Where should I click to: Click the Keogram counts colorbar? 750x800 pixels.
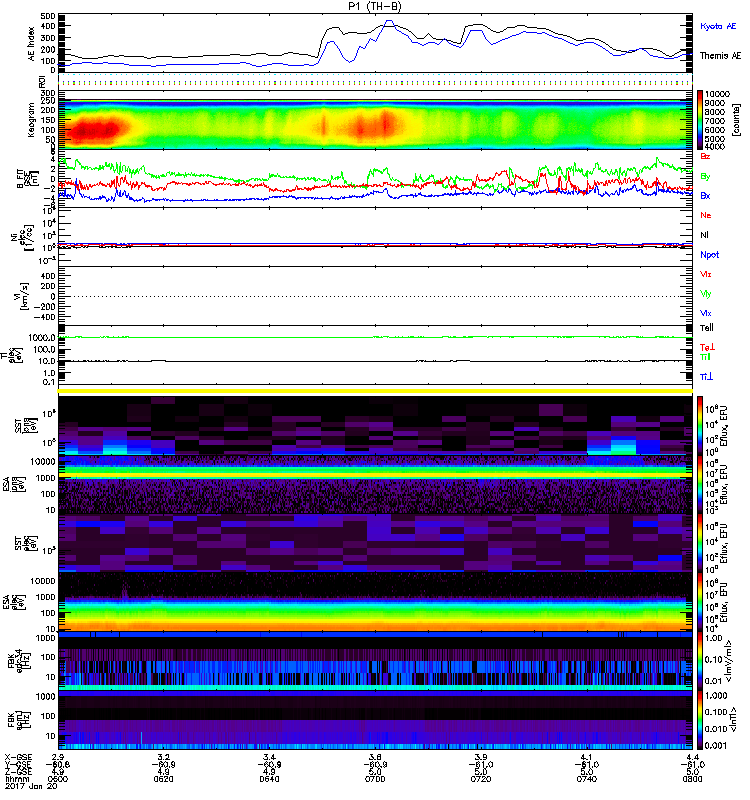pos(700,120)
